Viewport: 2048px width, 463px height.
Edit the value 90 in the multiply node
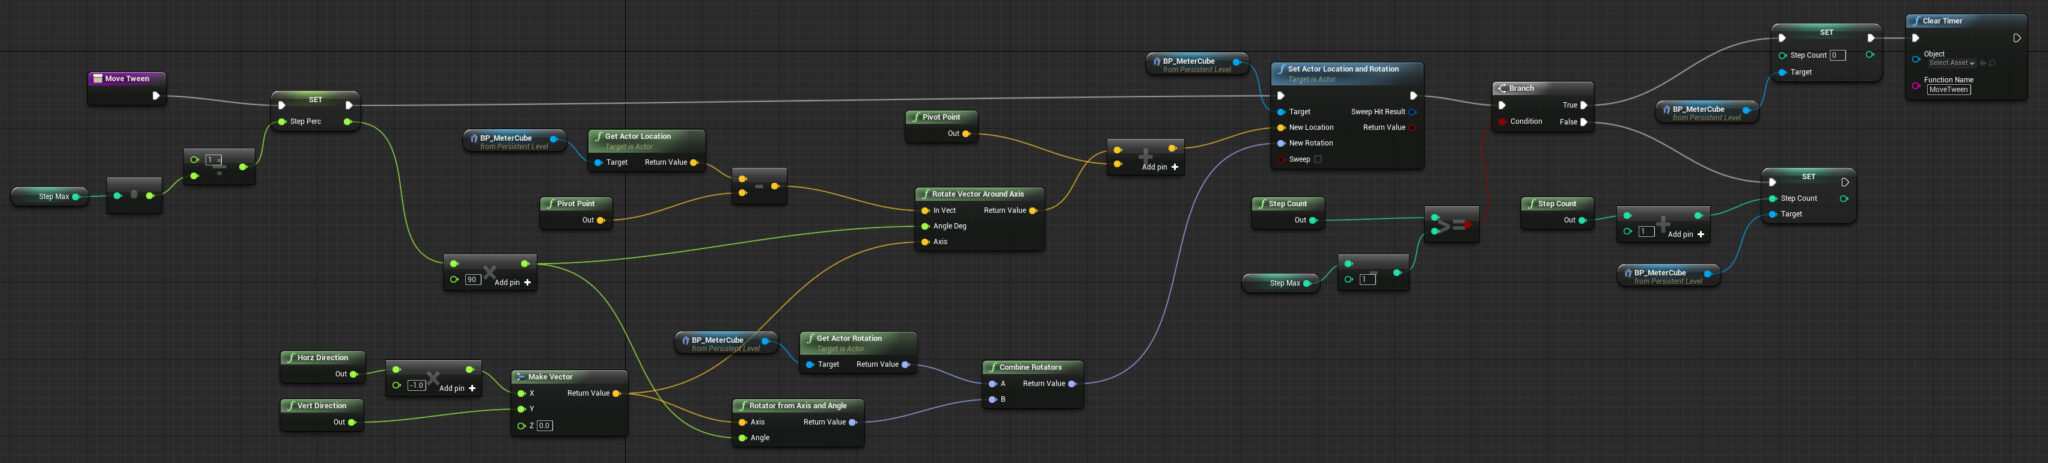[473, 280]
